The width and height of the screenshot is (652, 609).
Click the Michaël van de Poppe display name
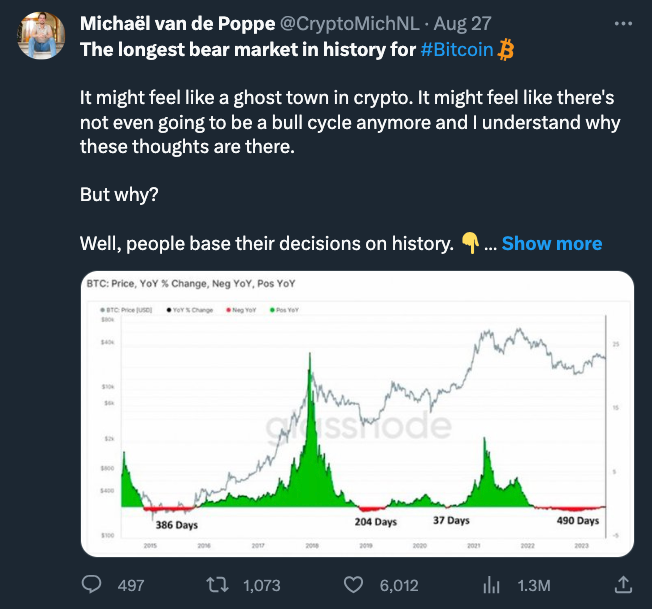178,23
